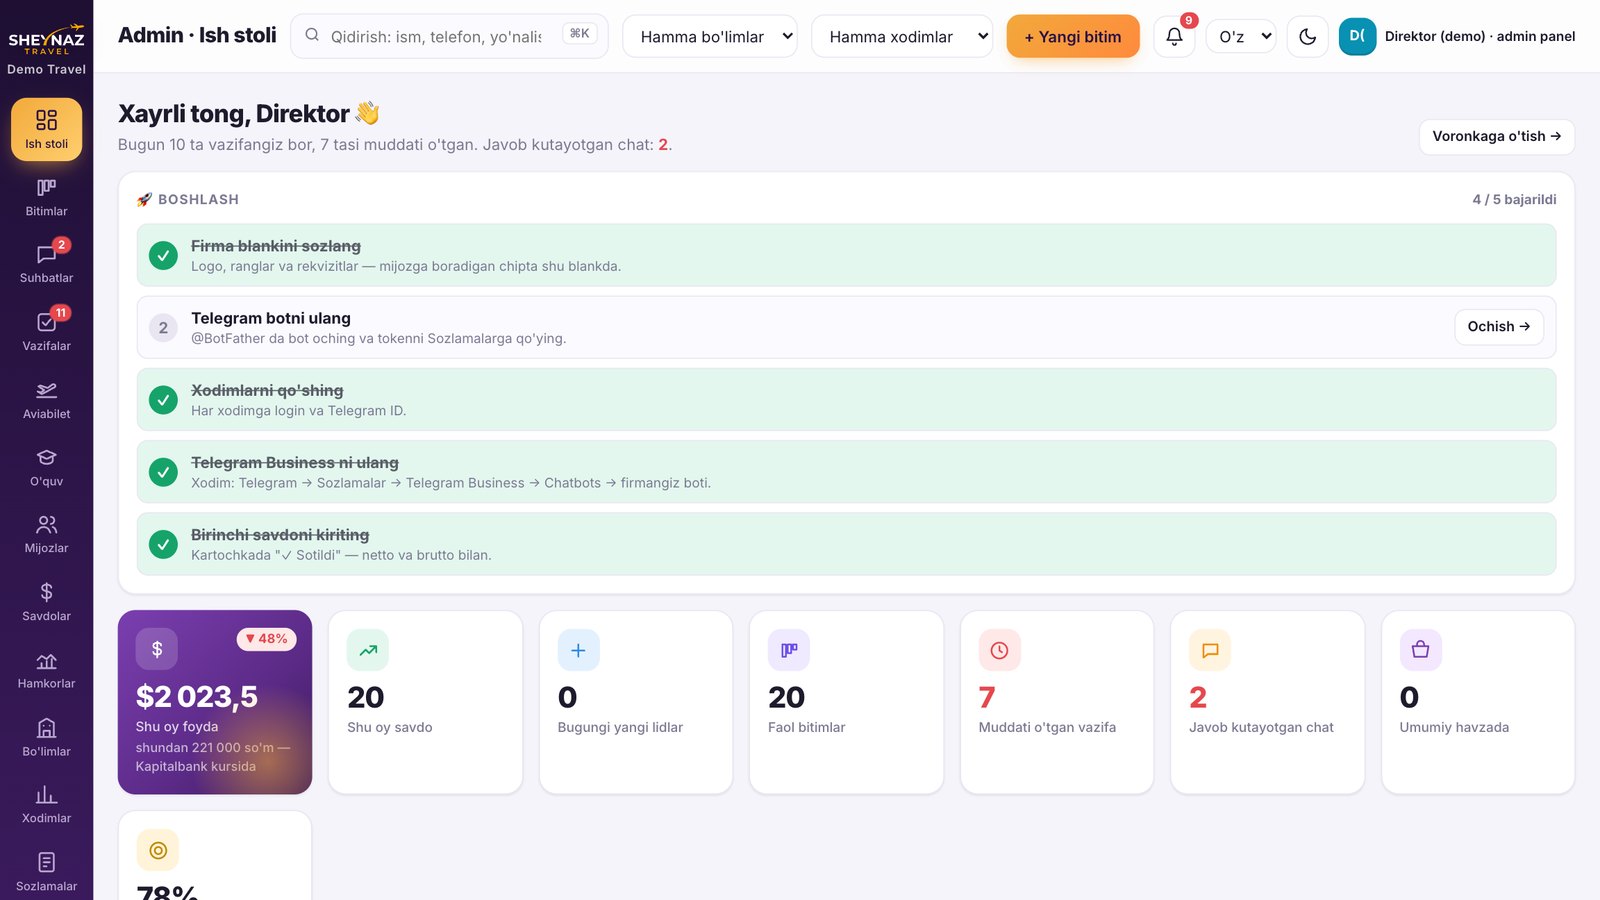Click the Yangi bitim button
The height and width of the screenshot is (900, 1600).
pos(1073,36)
